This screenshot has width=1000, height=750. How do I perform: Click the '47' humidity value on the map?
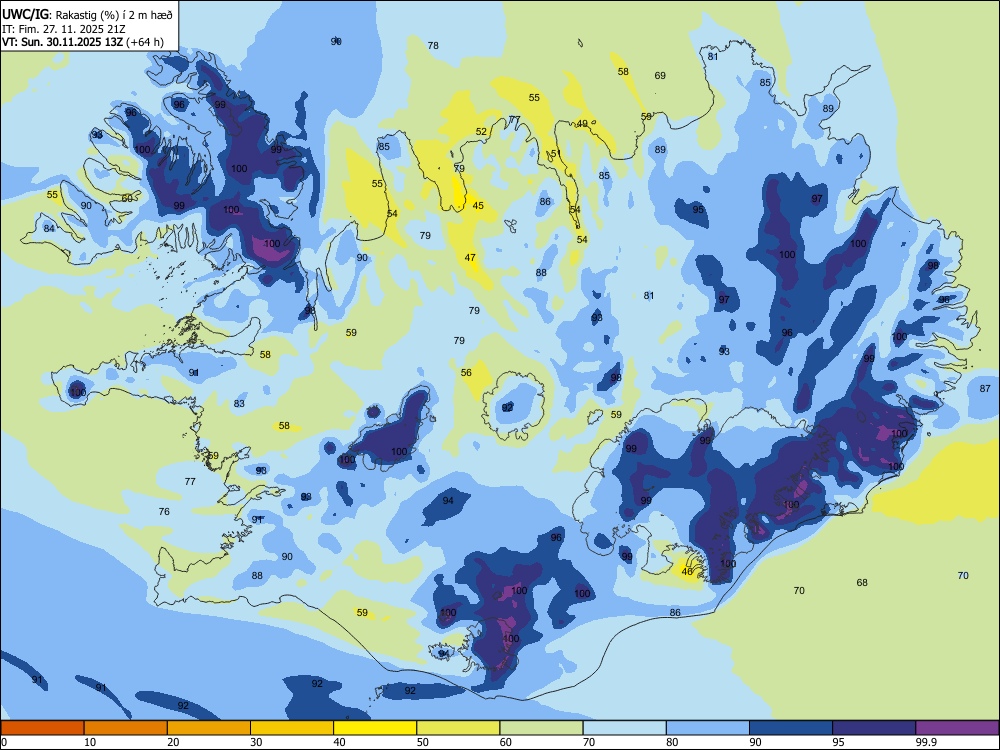click(470, 258)
